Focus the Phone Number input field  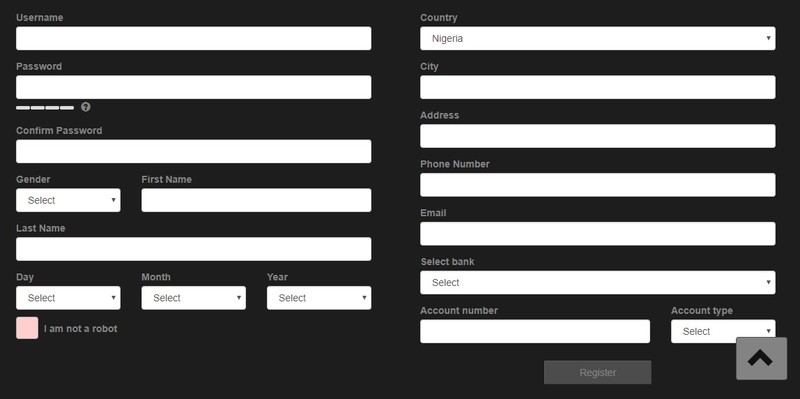tap(597, 185)
